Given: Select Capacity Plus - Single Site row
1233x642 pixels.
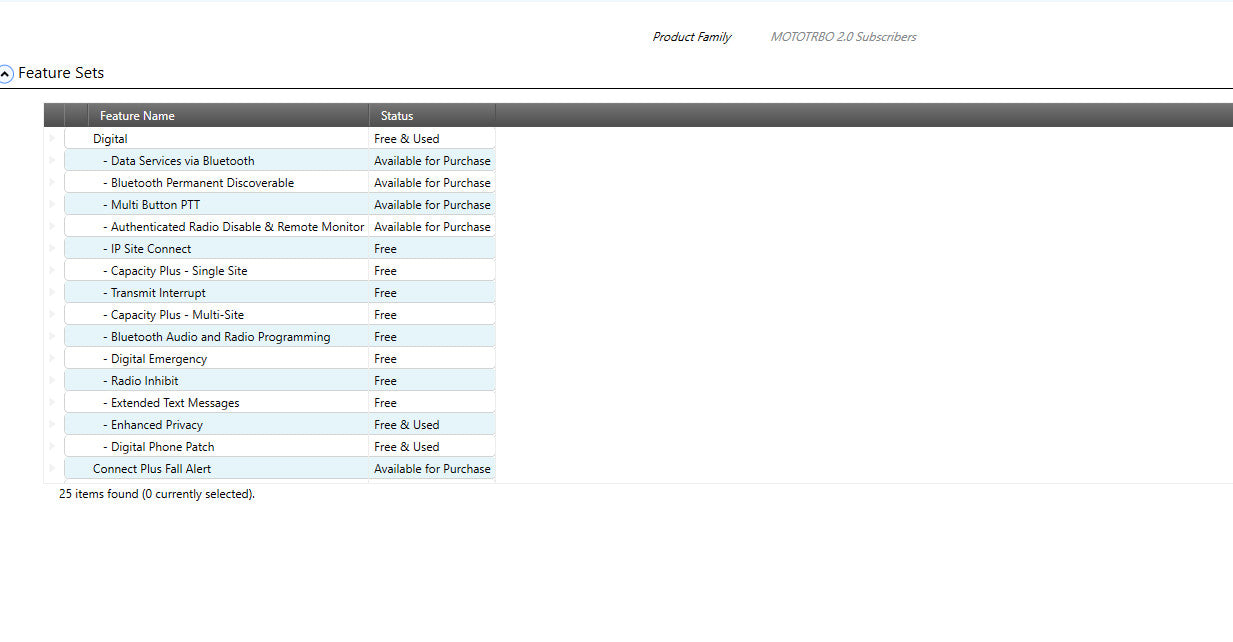Looking at the screenshot, I should (x=280, y=270).
